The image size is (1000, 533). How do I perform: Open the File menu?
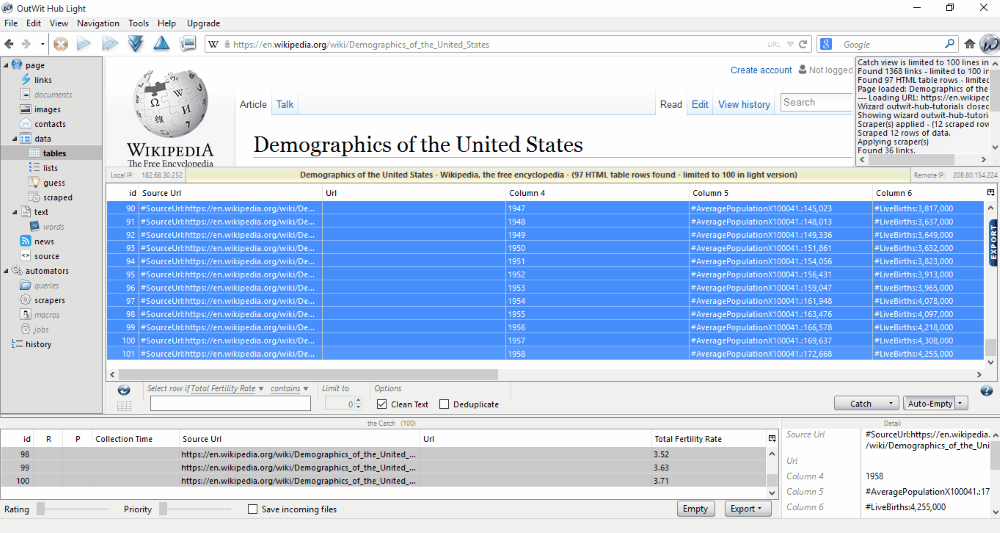pos(11,23)
